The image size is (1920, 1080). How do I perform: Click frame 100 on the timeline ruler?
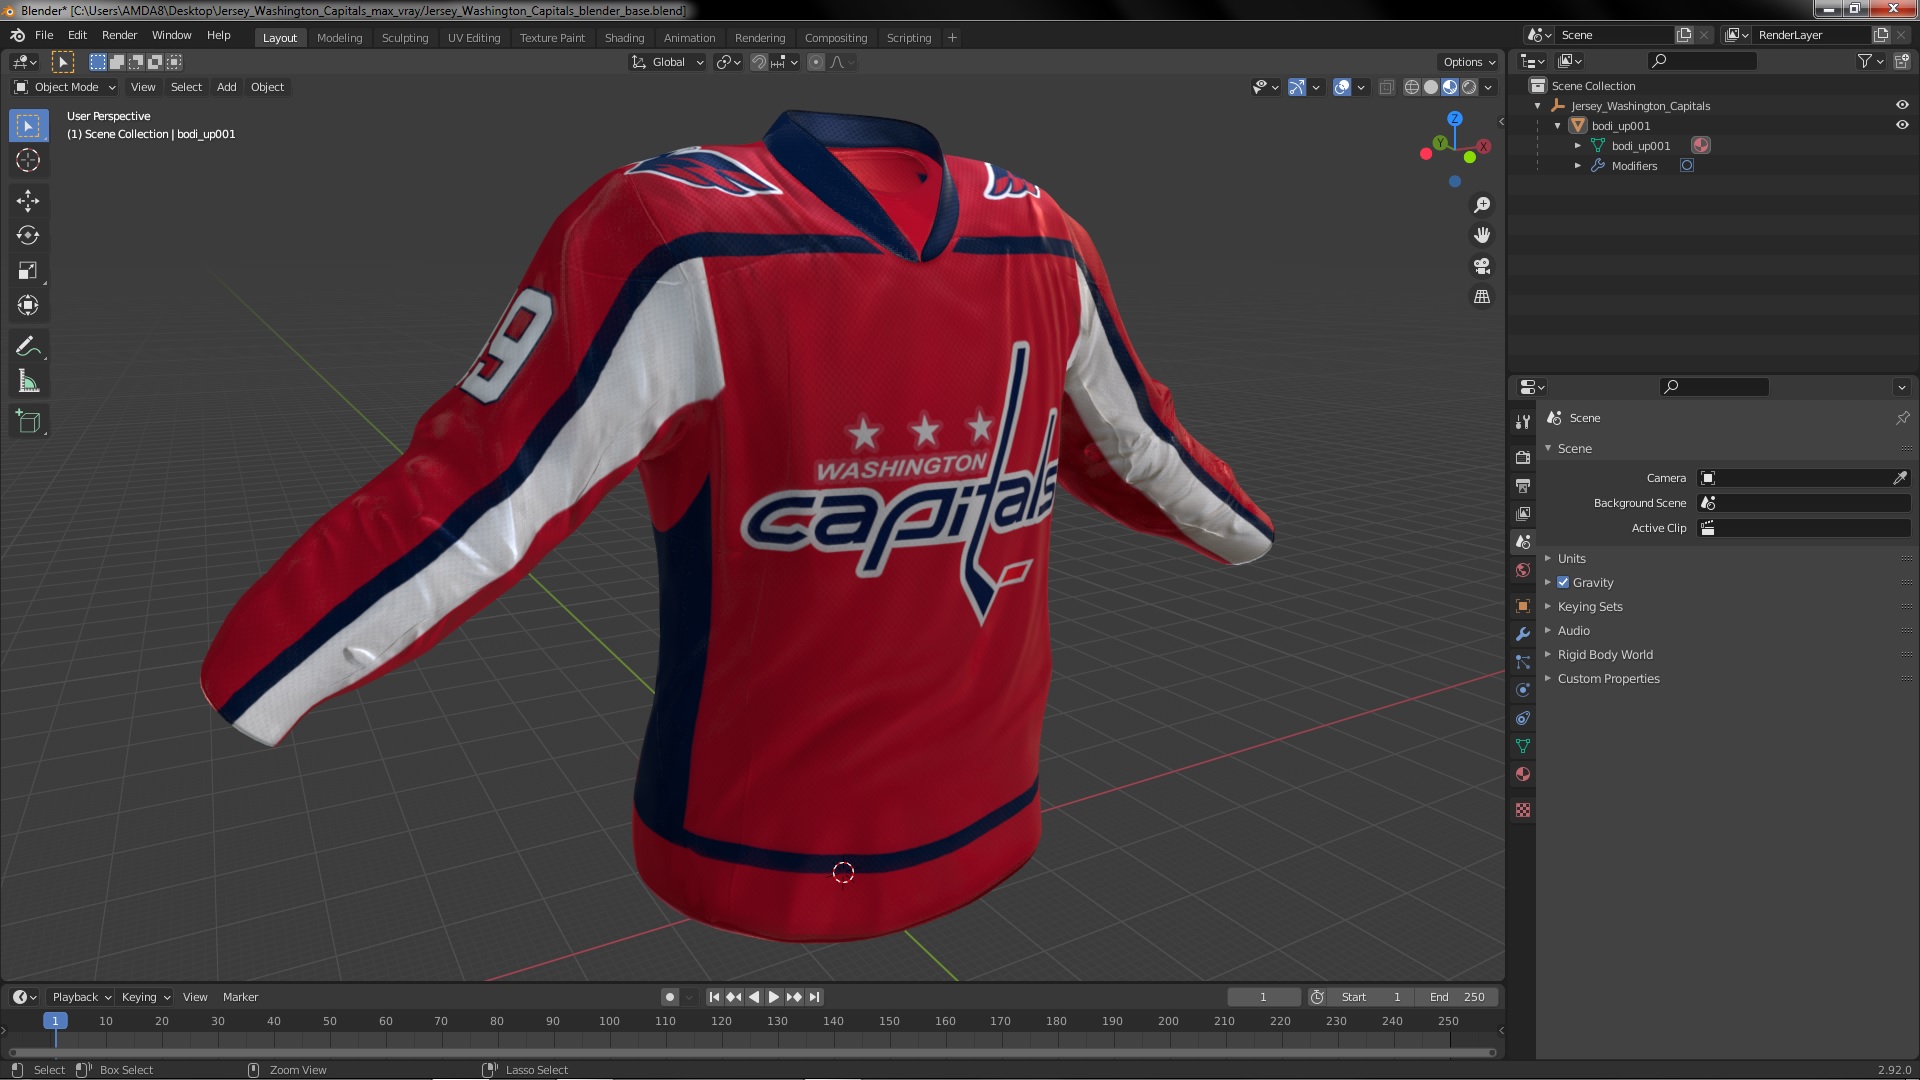(x=609, y=1021)
